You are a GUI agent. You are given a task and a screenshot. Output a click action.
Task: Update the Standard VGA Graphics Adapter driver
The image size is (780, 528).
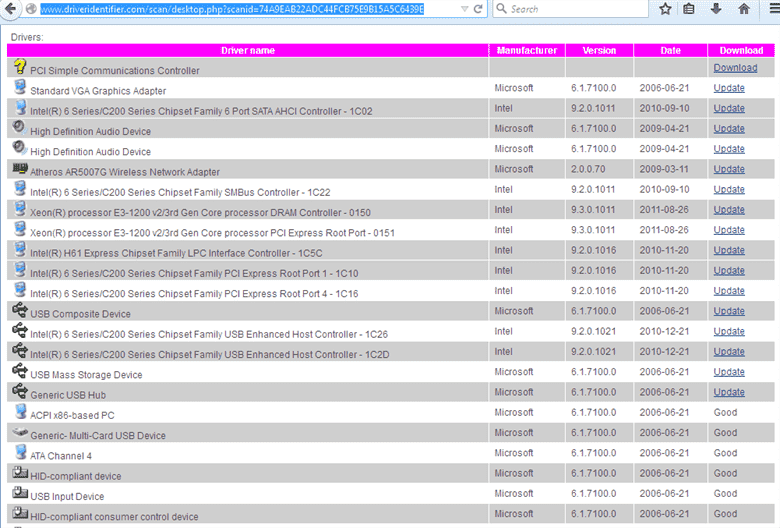point(729,88)
